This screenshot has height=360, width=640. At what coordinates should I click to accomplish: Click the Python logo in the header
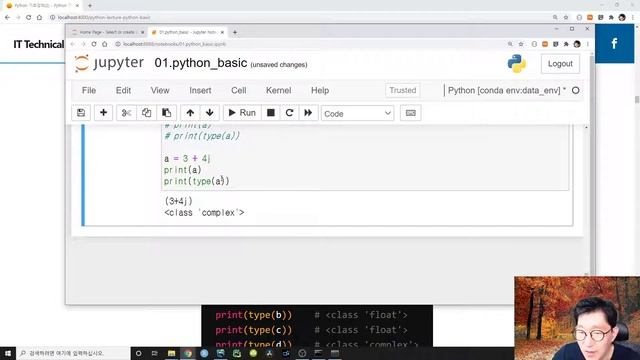click(x=517, y=64)
